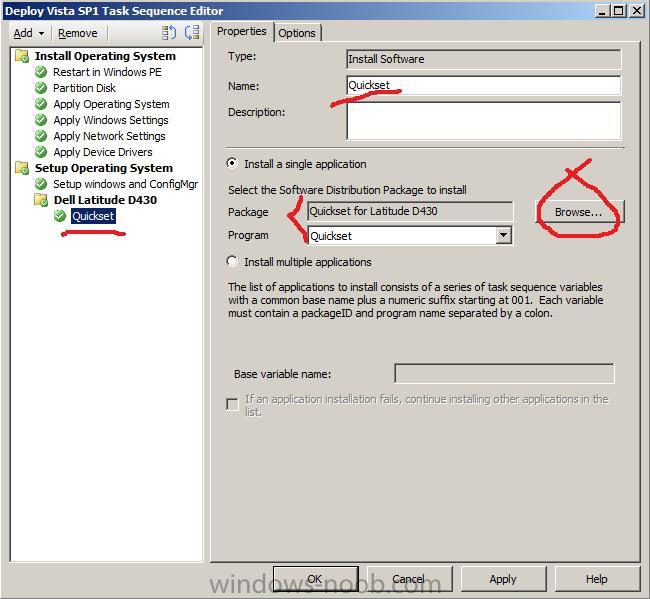Select the Setup windows and ConfigMgr step

pyautogui.click(x=126, y=184)
